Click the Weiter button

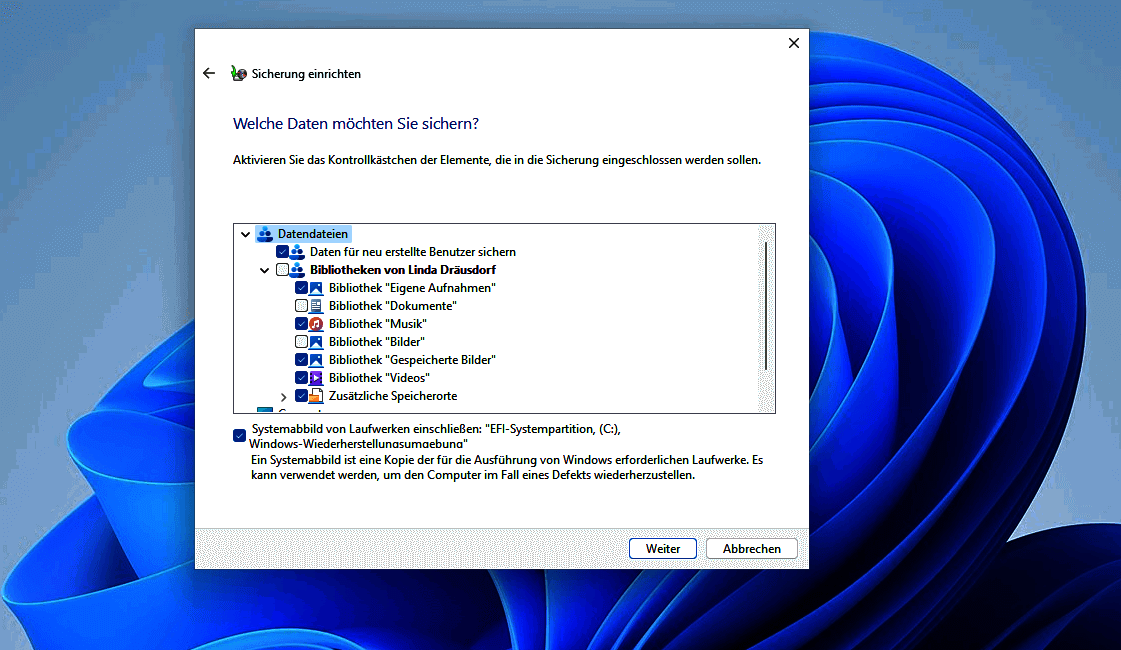tap(663, 548)
